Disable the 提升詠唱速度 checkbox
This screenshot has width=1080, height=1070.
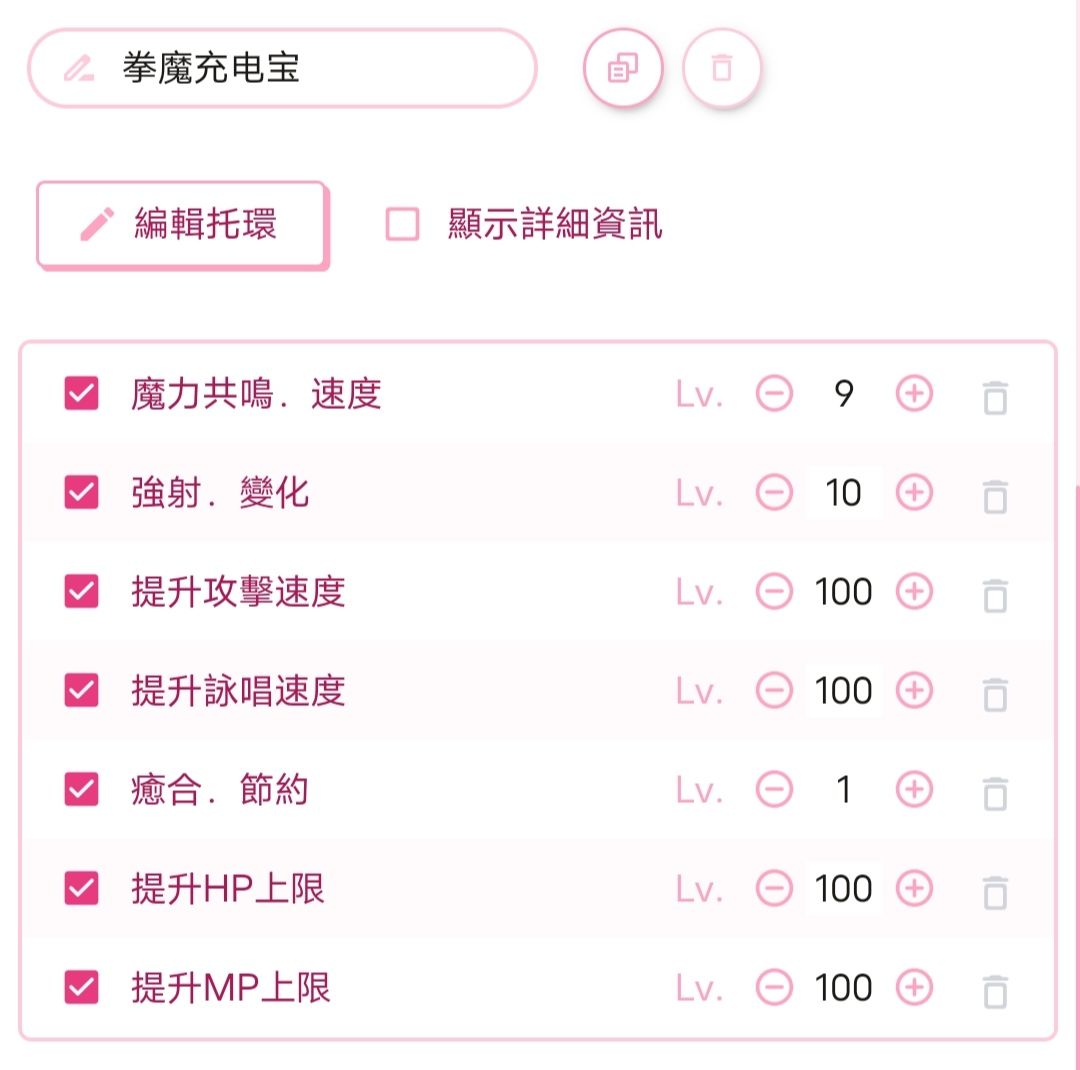81,690
